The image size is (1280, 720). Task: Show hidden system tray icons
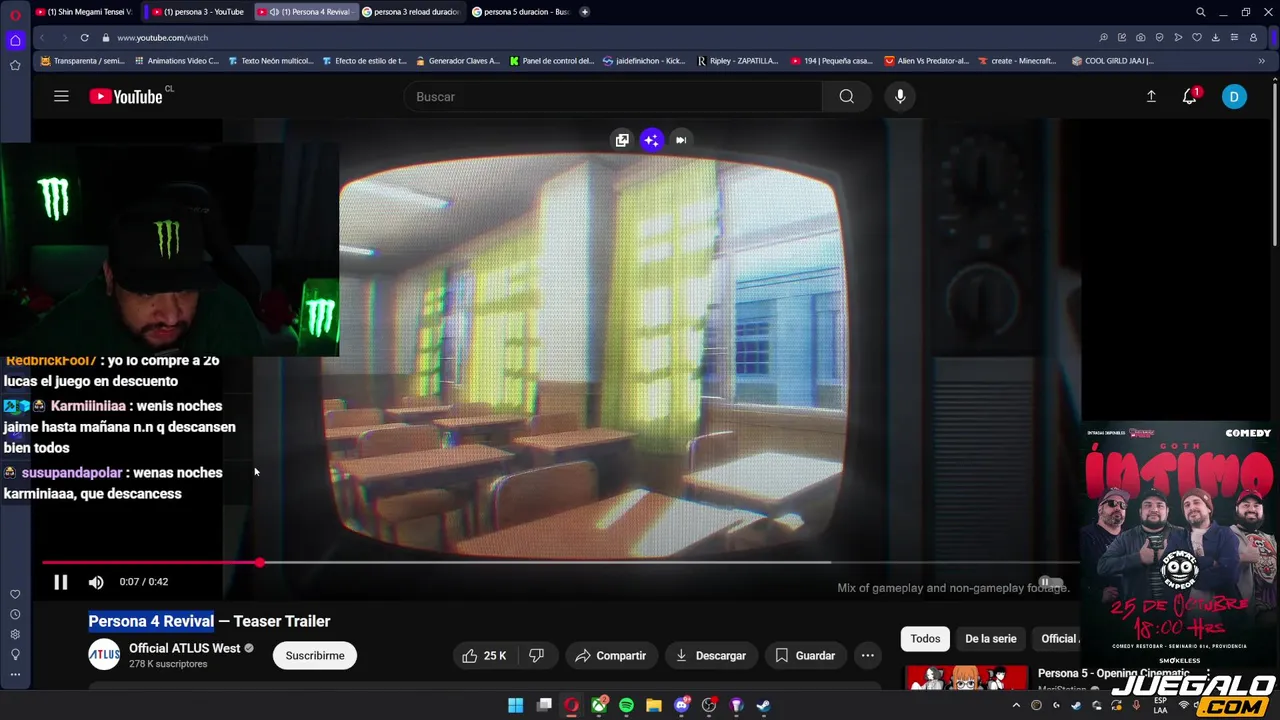click(x=1016, y=705)
